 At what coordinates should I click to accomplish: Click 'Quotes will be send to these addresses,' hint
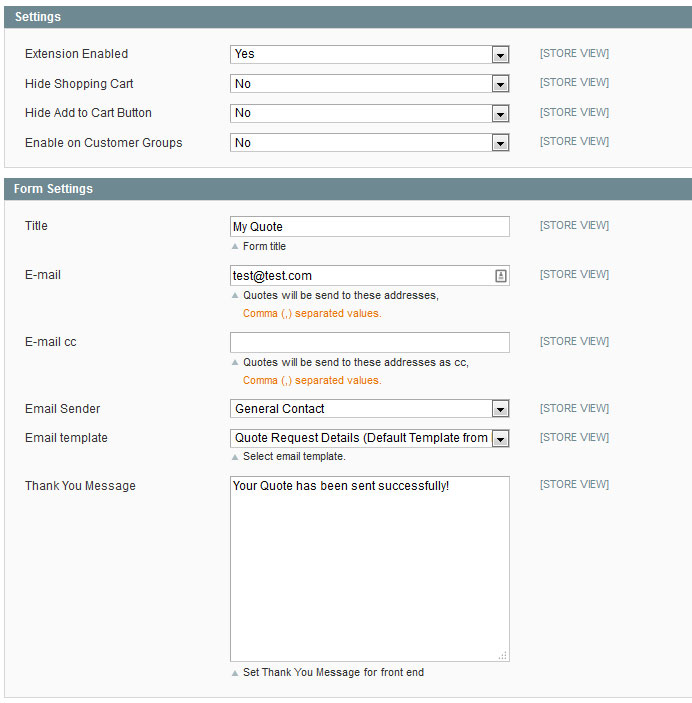341,295
